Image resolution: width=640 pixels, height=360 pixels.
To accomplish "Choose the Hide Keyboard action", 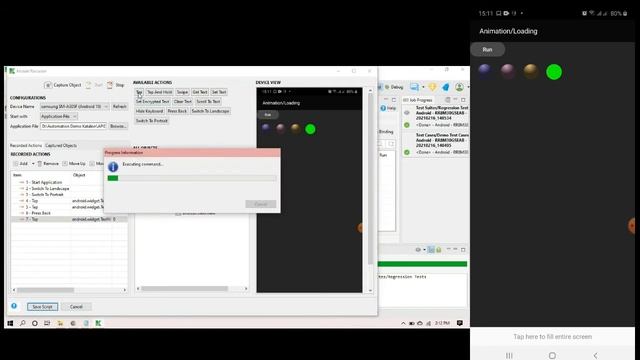I will (x=149, y=111).
